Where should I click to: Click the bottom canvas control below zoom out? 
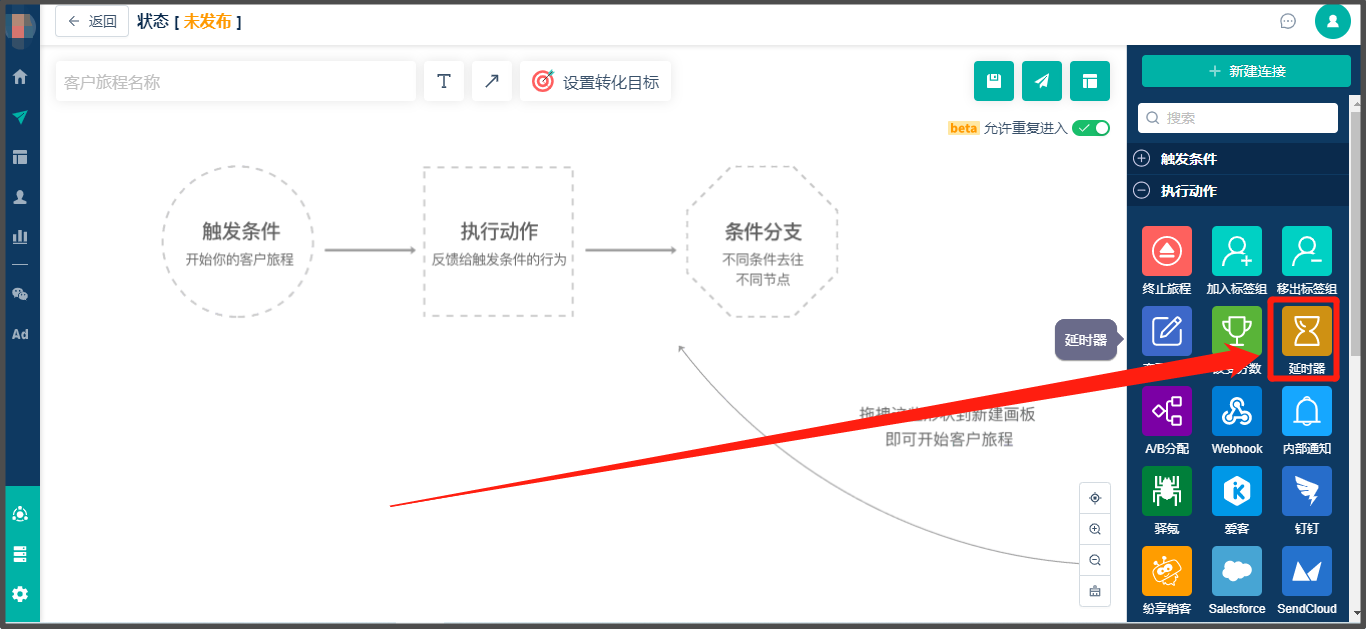click(x=1095, y=591)
